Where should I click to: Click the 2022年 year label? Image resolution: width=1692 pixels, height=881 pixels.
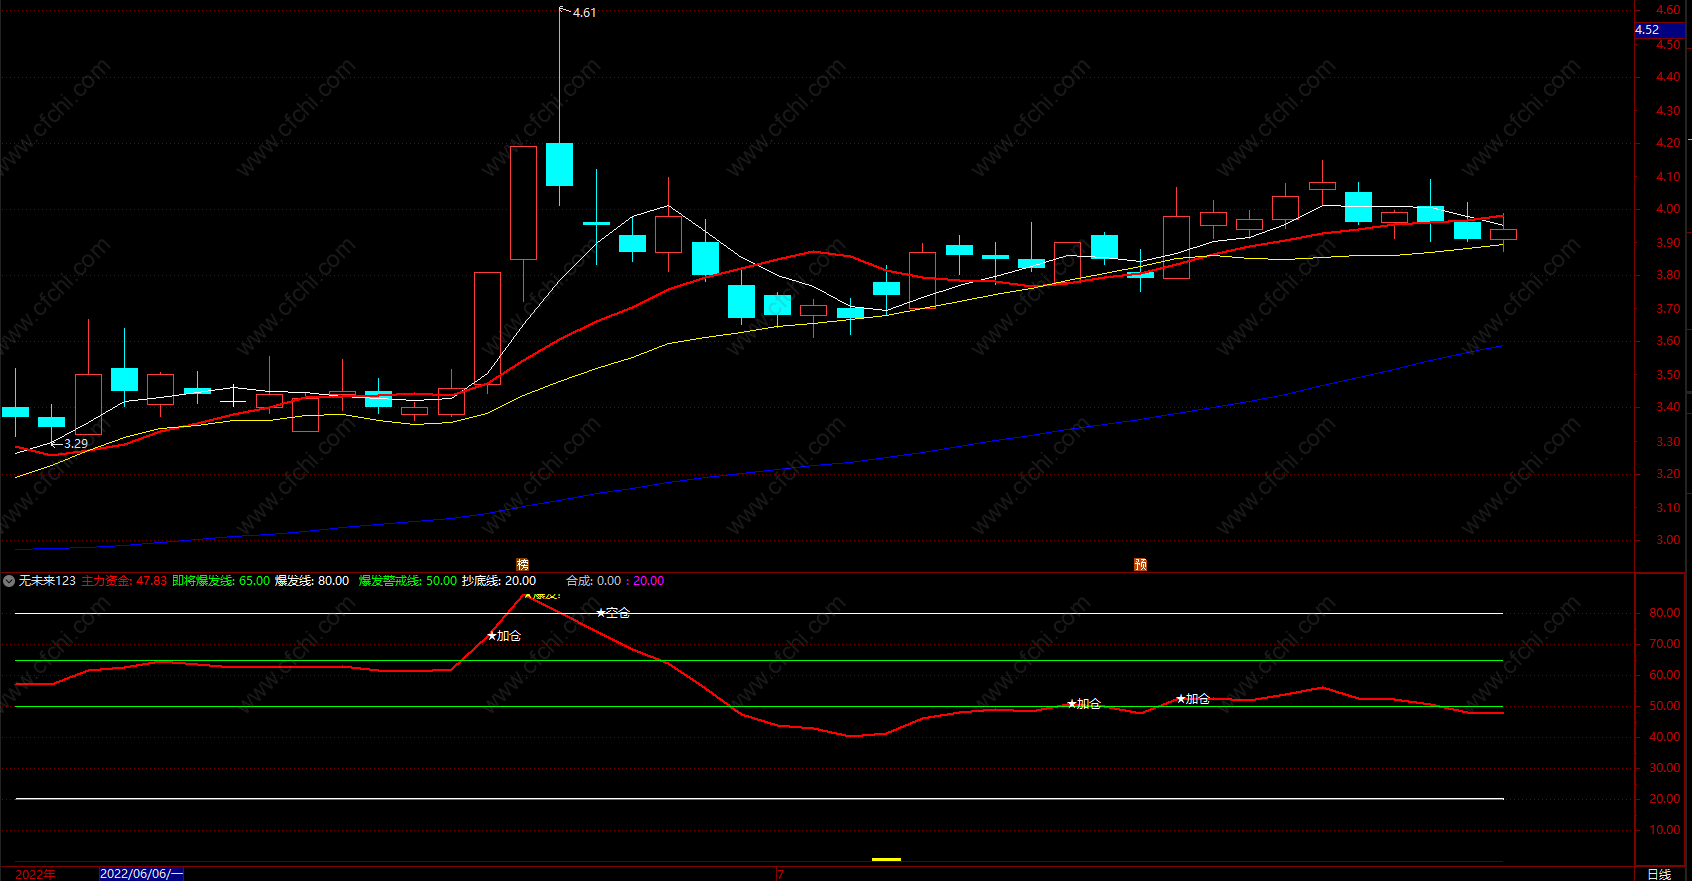(x=35, y=874)
